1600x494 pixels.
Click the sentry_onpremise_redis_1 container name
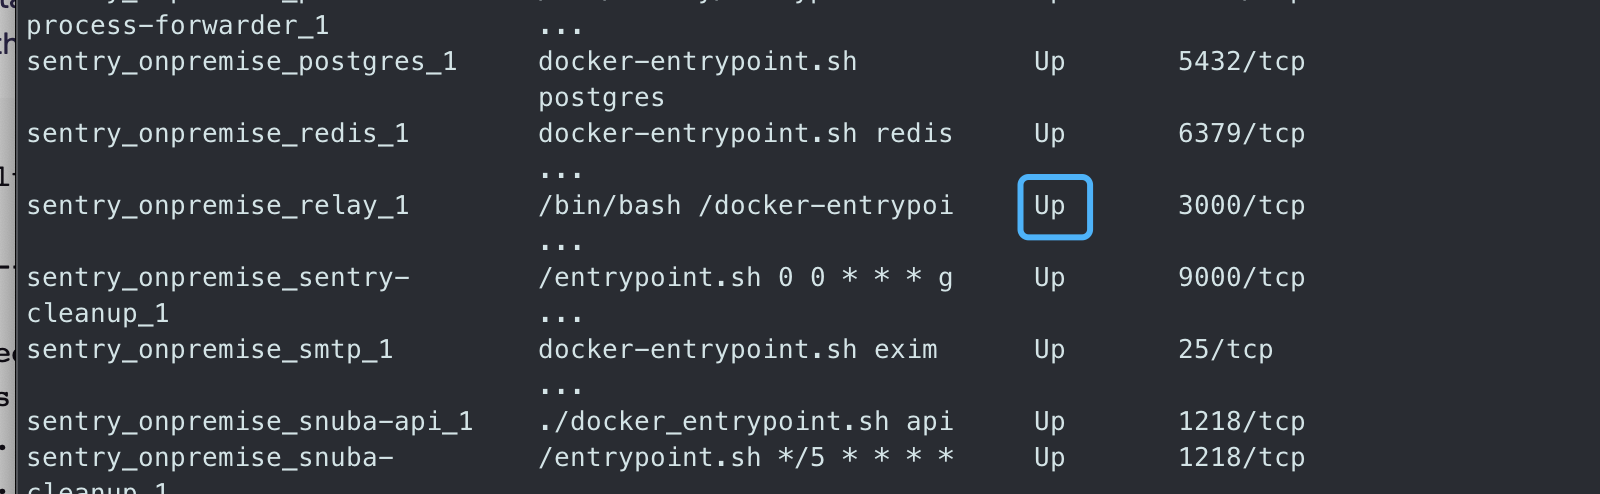pos(217,134)
